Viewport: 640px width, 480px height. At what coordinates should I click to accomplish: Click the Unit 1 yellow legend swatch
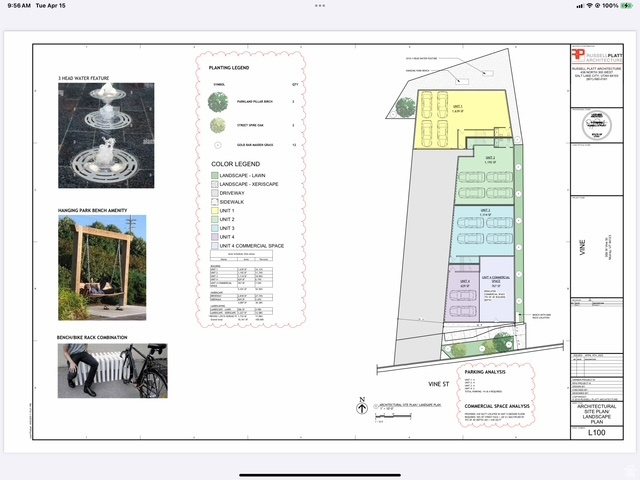(x=215, y=211)
